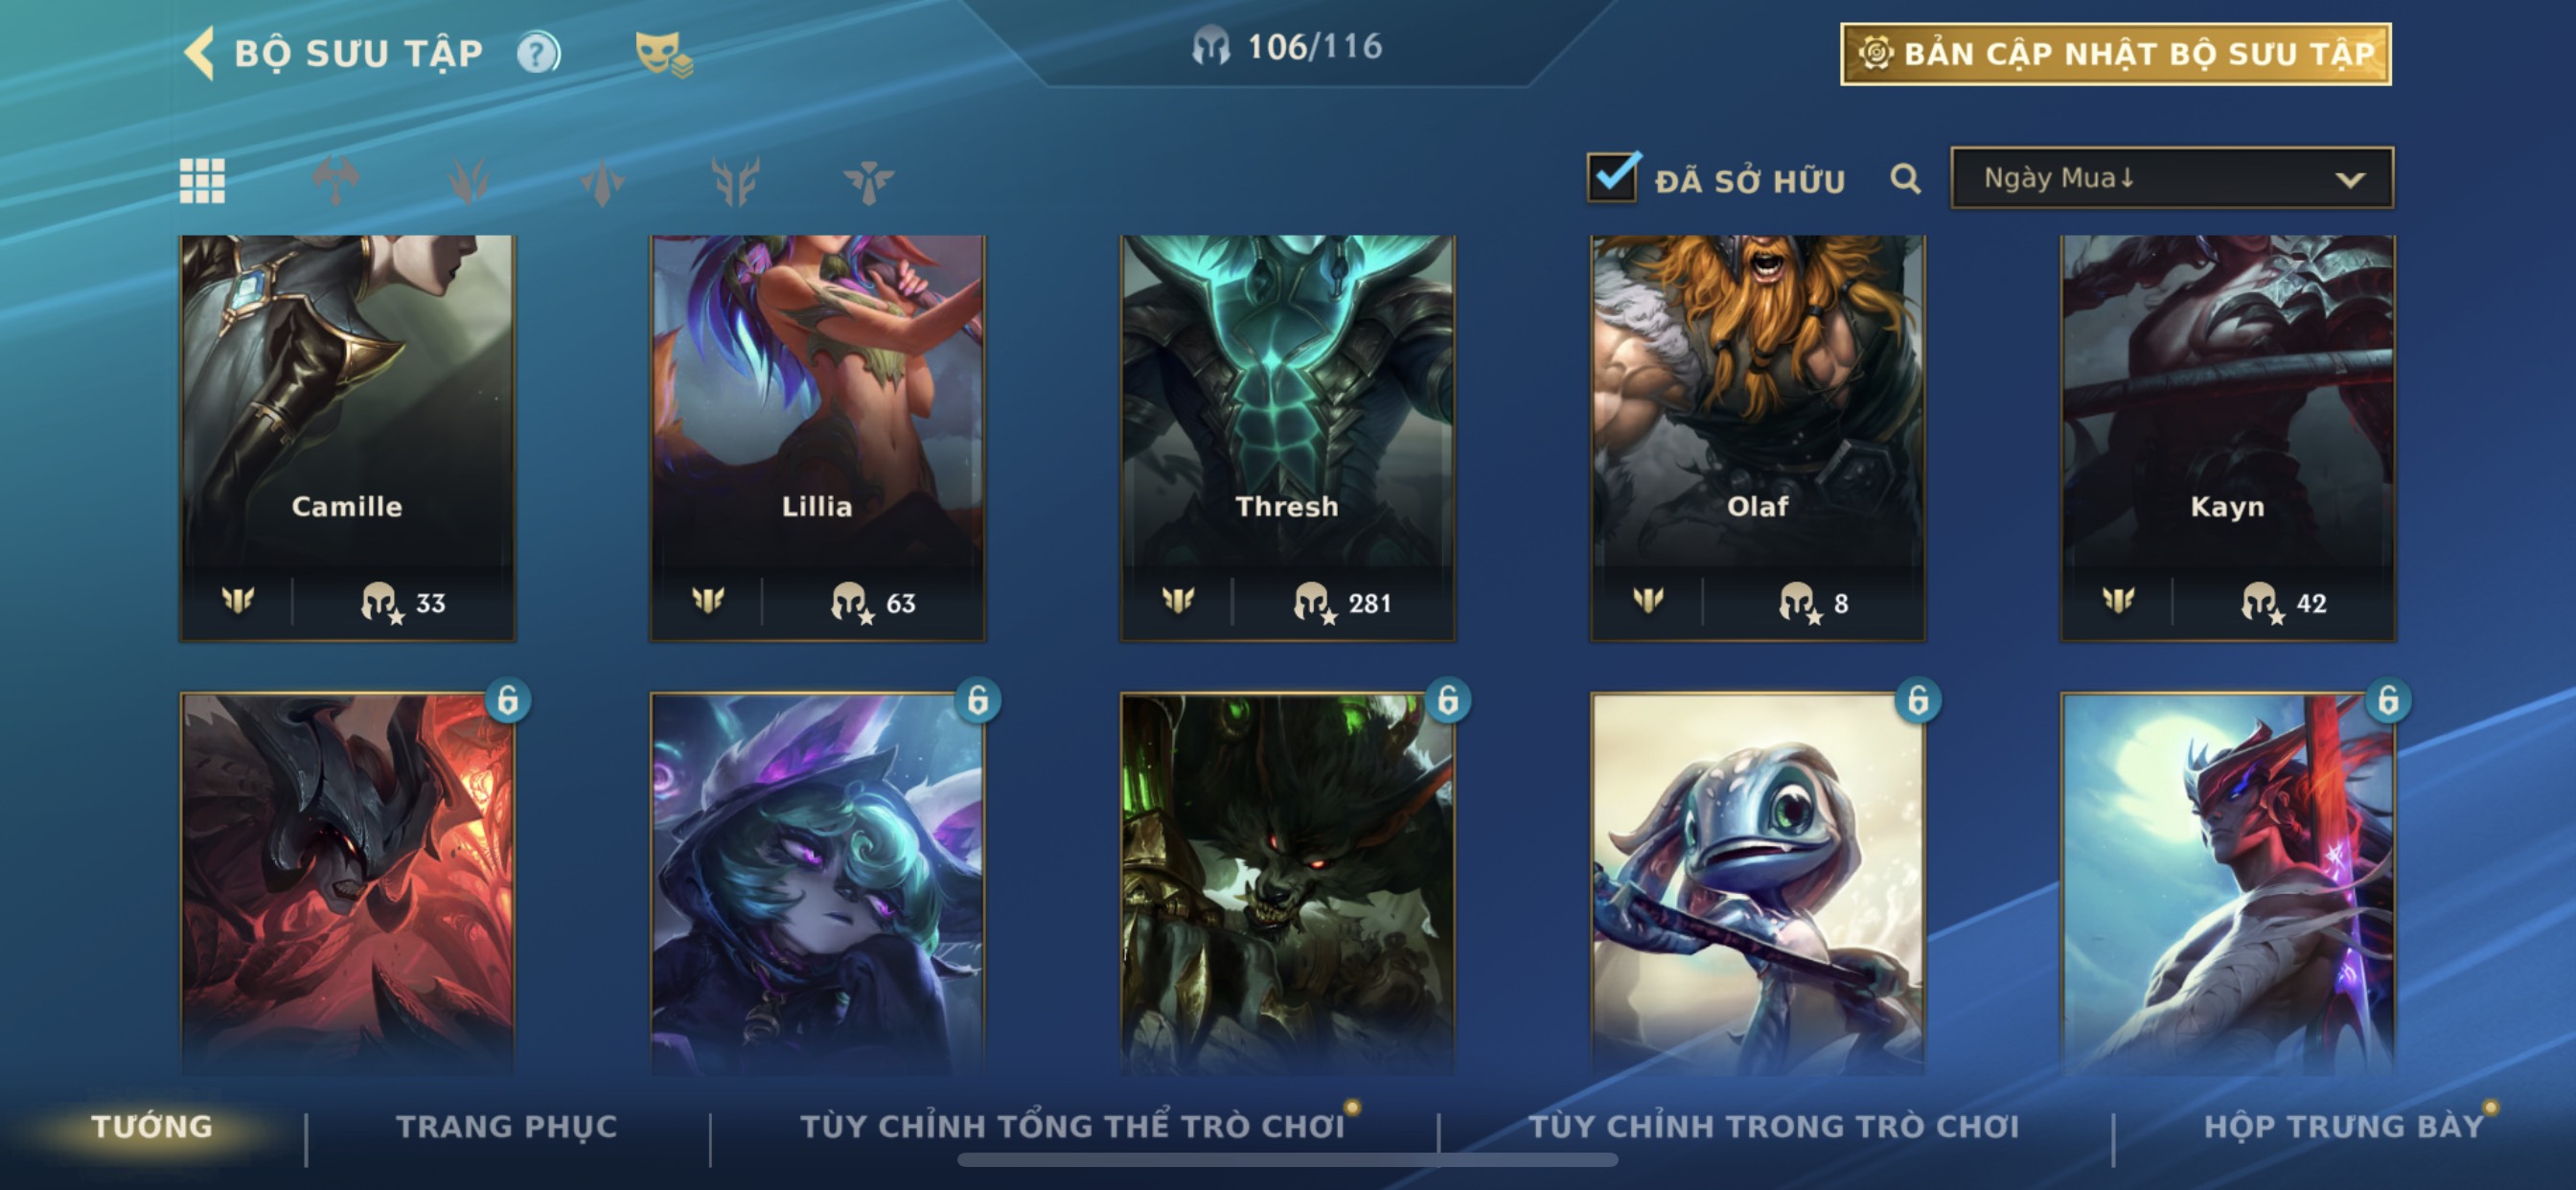Click Thresh mastery helmet icon
The height and width of the screenshot is (1190, 2576).
(x=1313, y=603)
